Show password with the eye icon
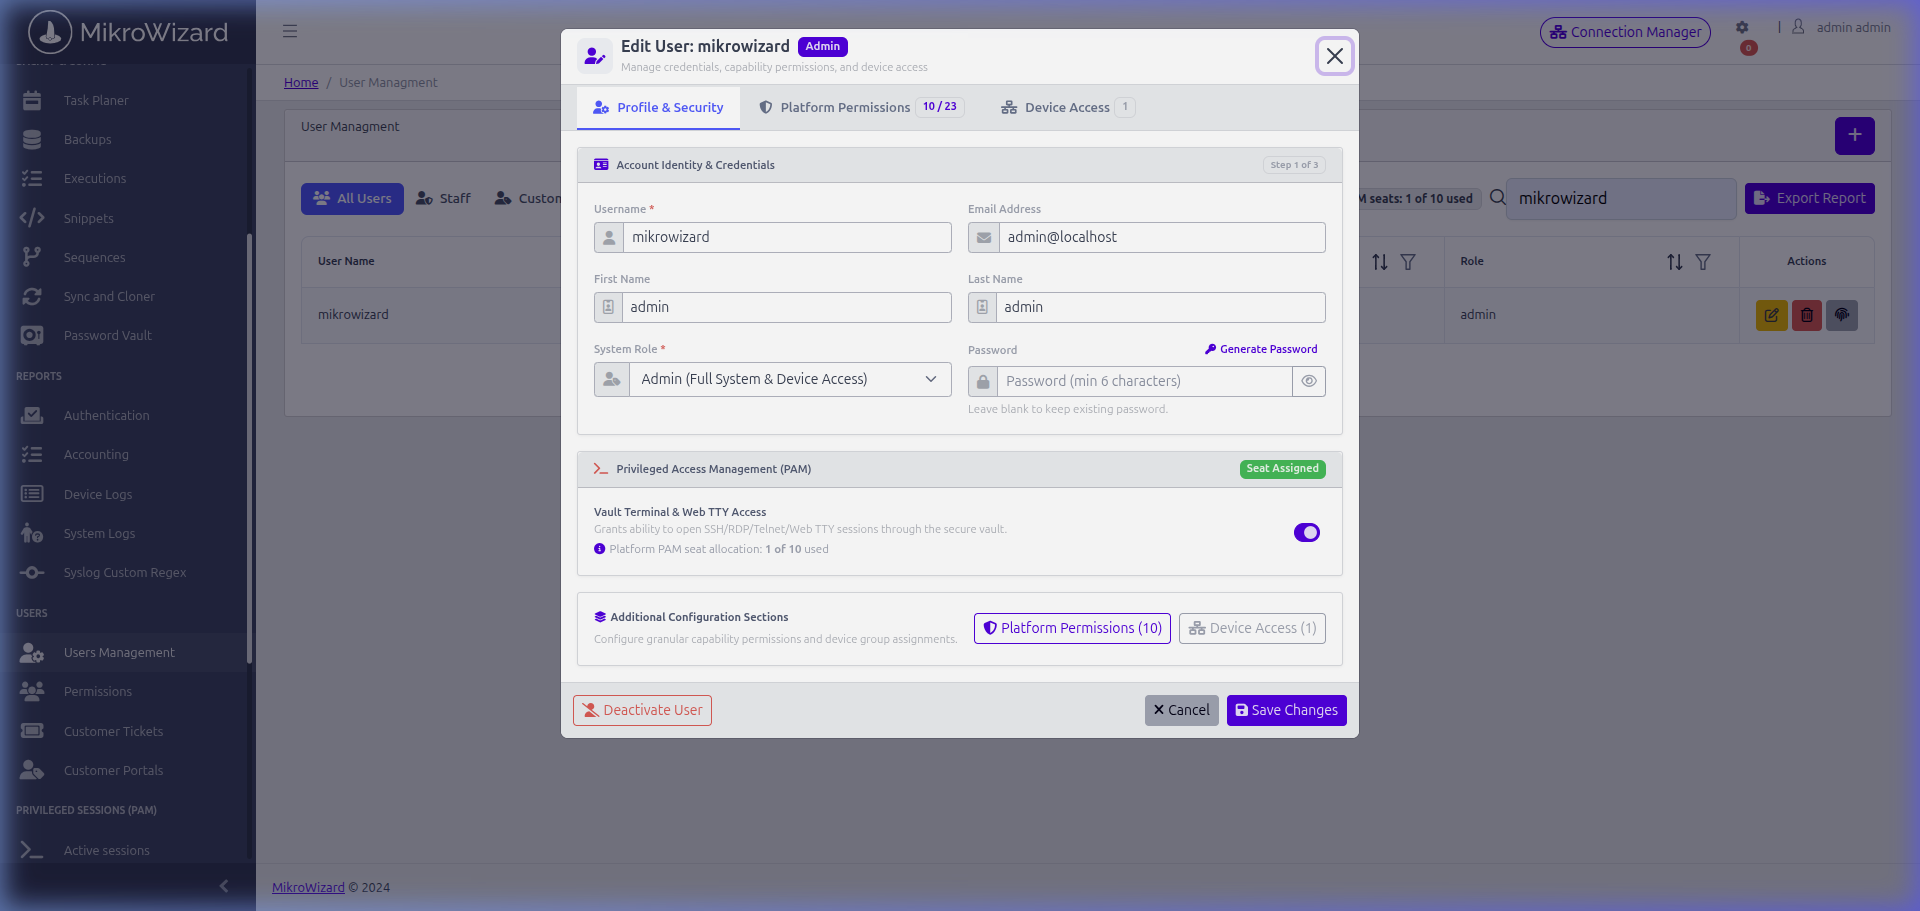 pyautogui.click(x=1309, y=381)
